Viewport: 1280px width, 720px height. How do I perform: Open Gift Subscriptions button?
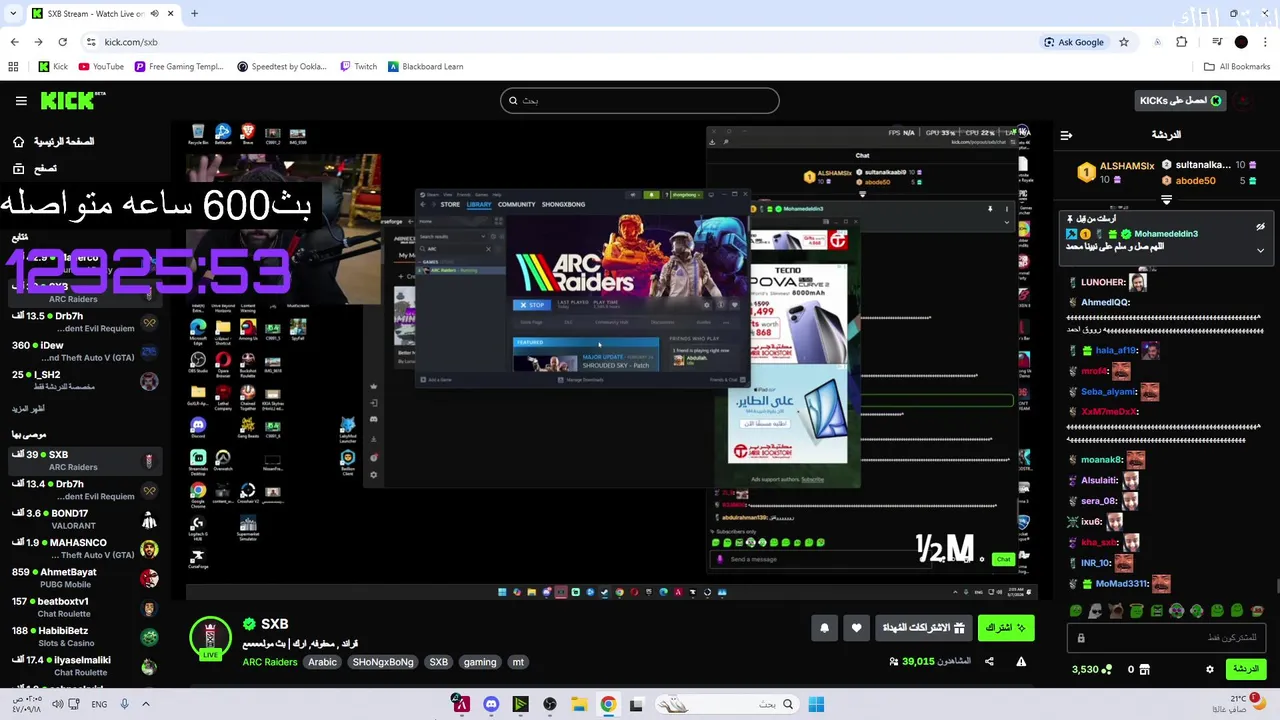point(924,628)
